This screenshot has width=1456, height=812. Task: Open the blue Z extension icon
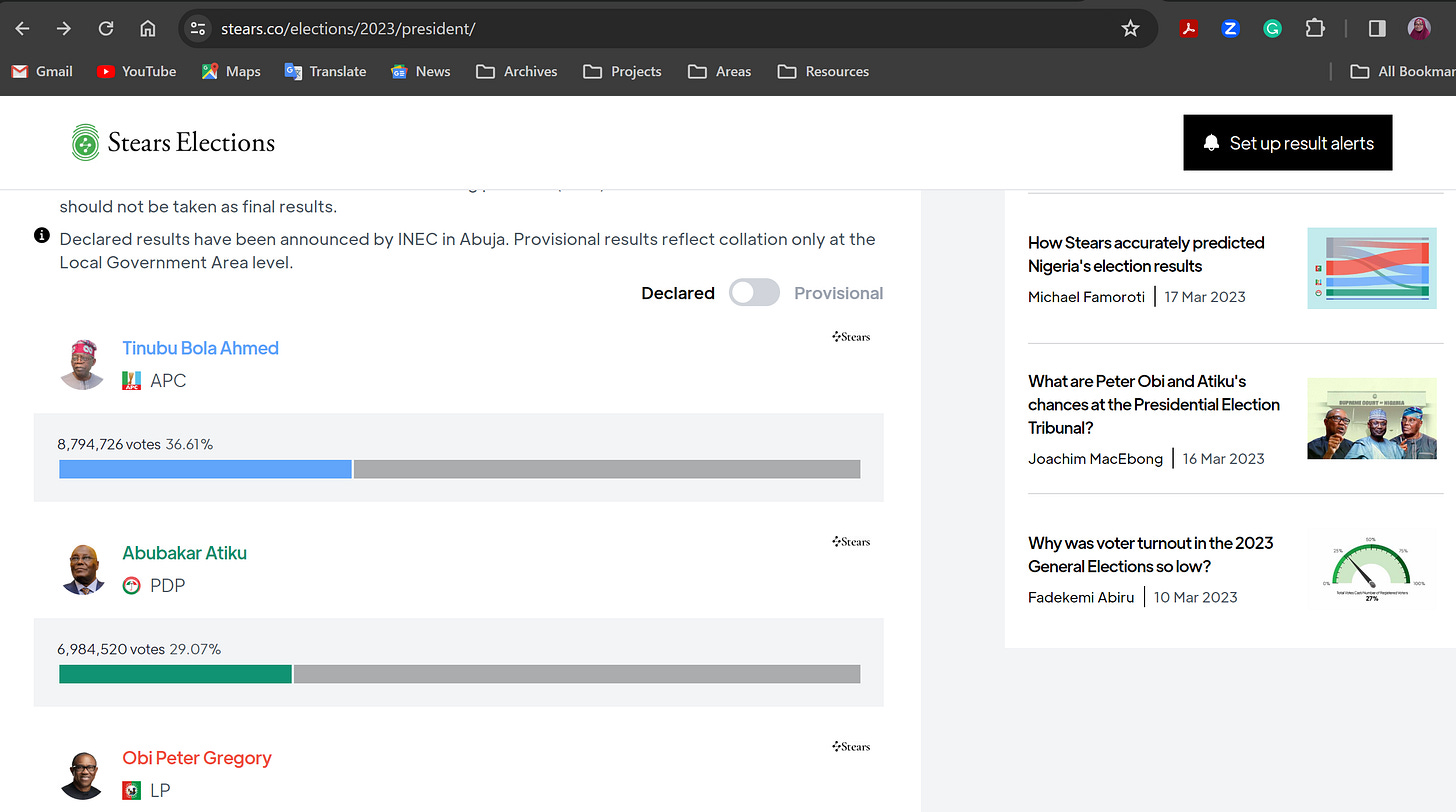1230,28
